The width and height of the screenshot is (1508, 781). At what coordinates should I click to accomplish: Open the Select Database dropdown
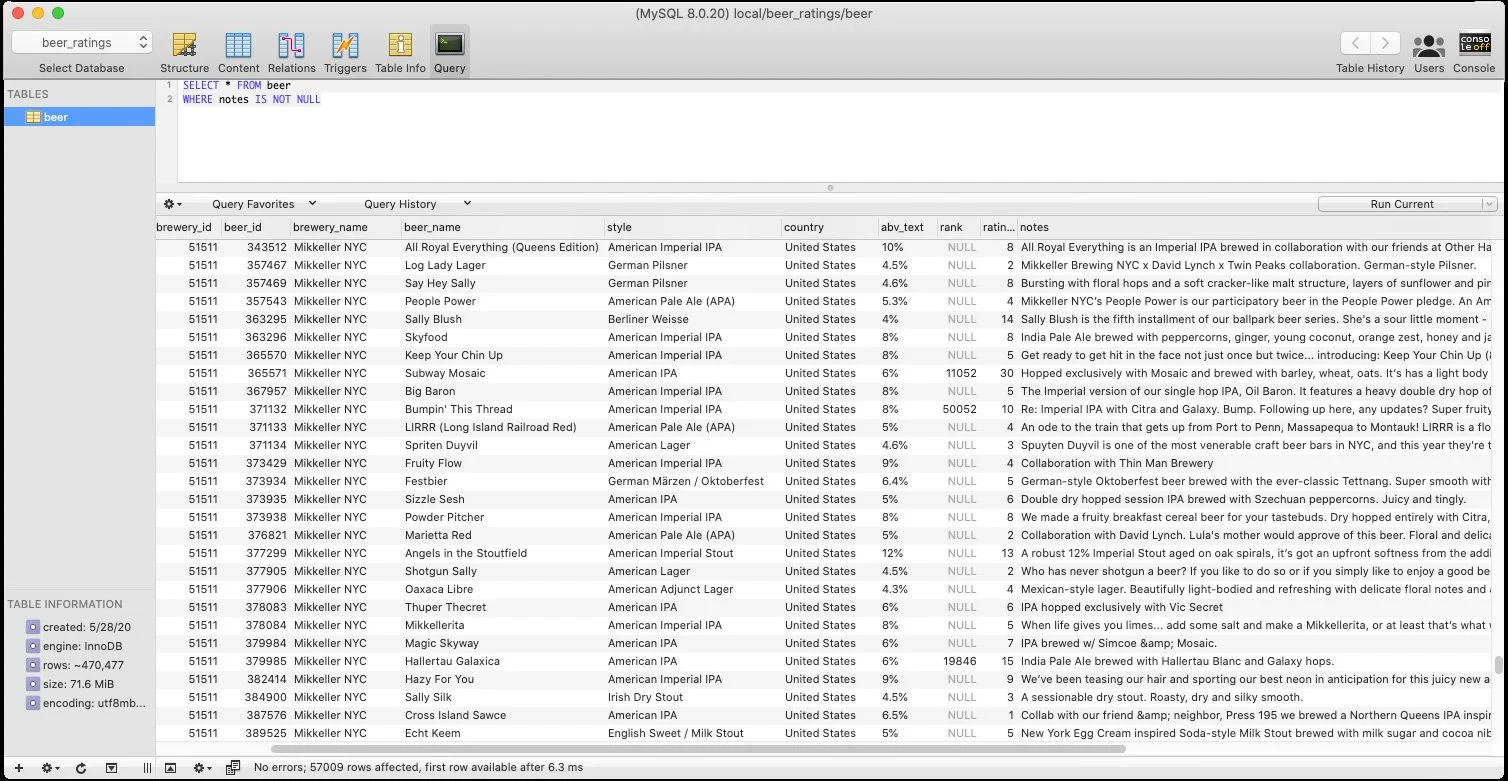(x=82, y=43)
